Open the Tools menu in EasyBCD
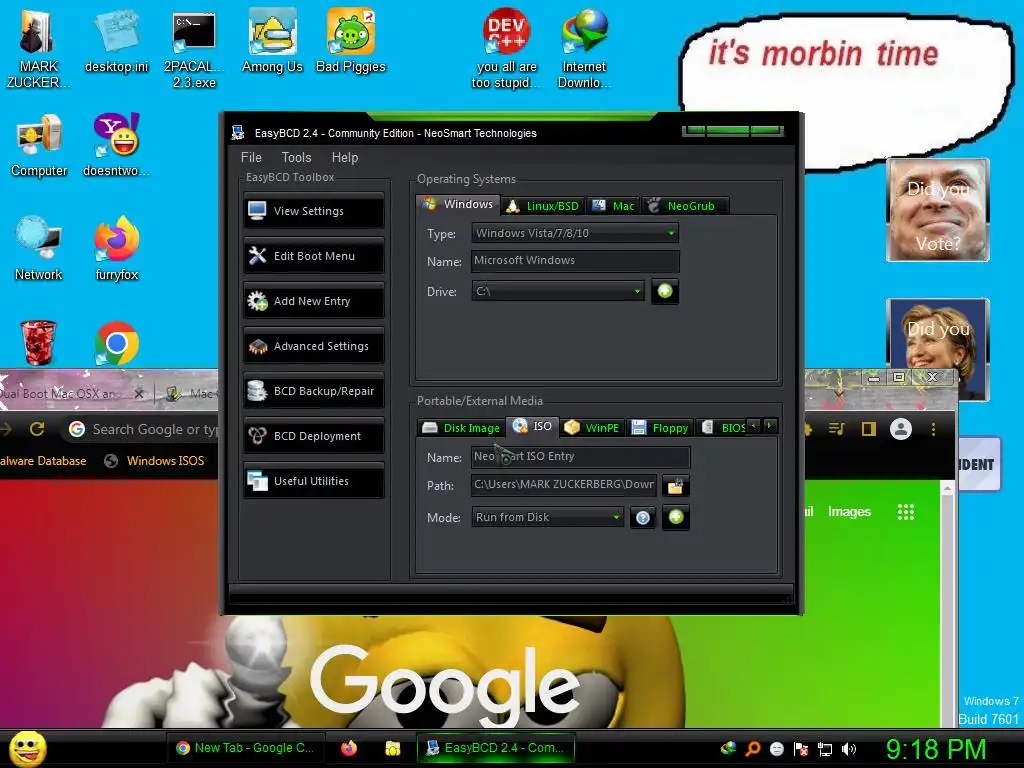The width and height of the screenshot is (1024, 768). [296, 157]
